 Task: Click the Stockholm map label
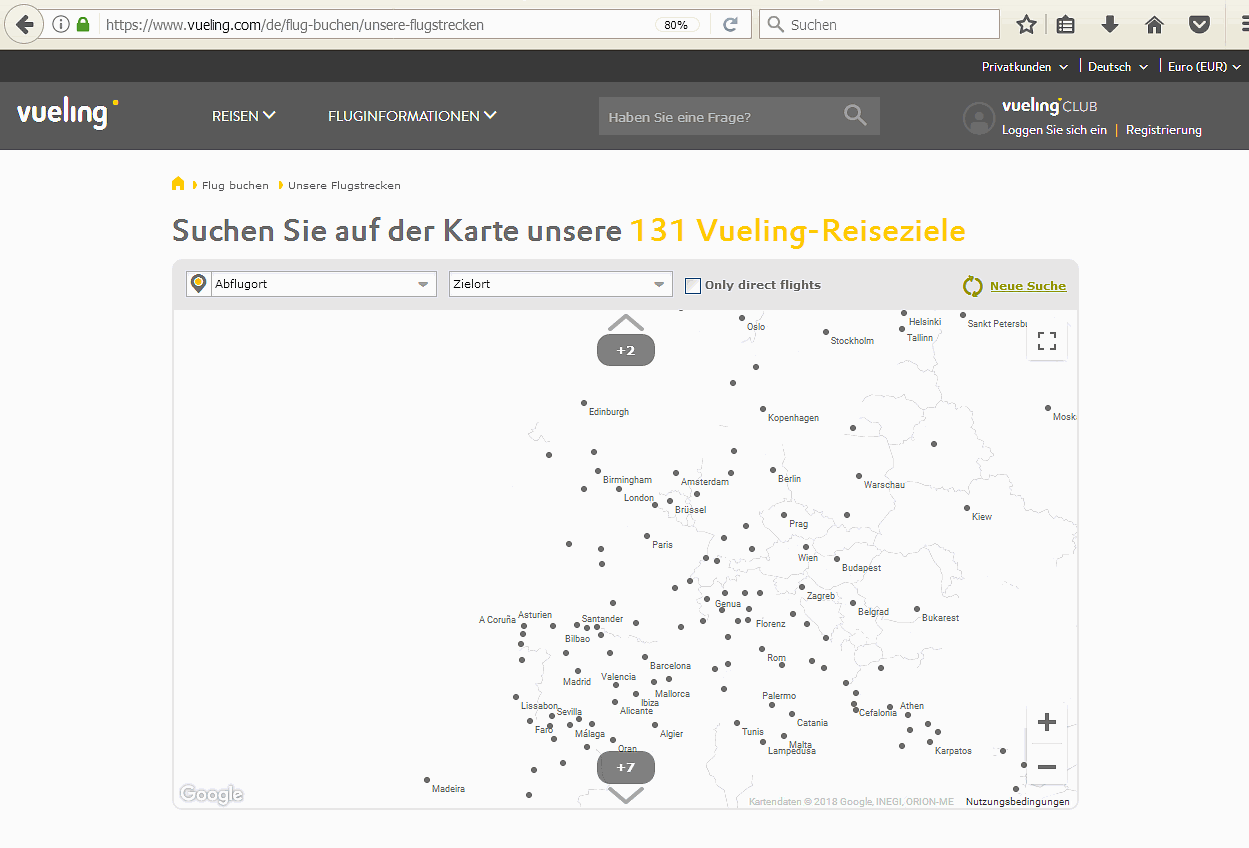[852, 341]
